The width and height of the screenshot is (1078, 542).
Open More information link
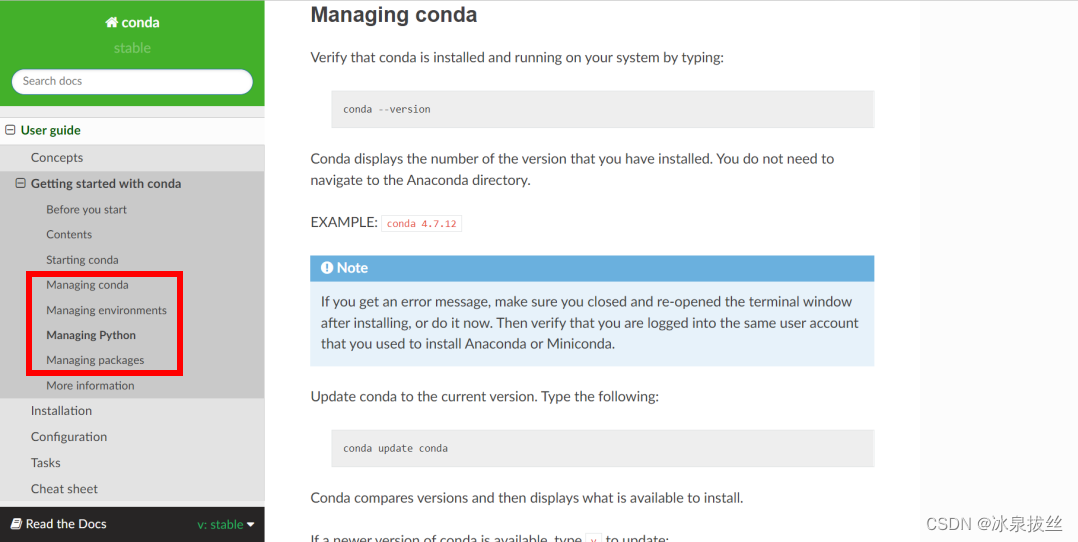point(90,386)
